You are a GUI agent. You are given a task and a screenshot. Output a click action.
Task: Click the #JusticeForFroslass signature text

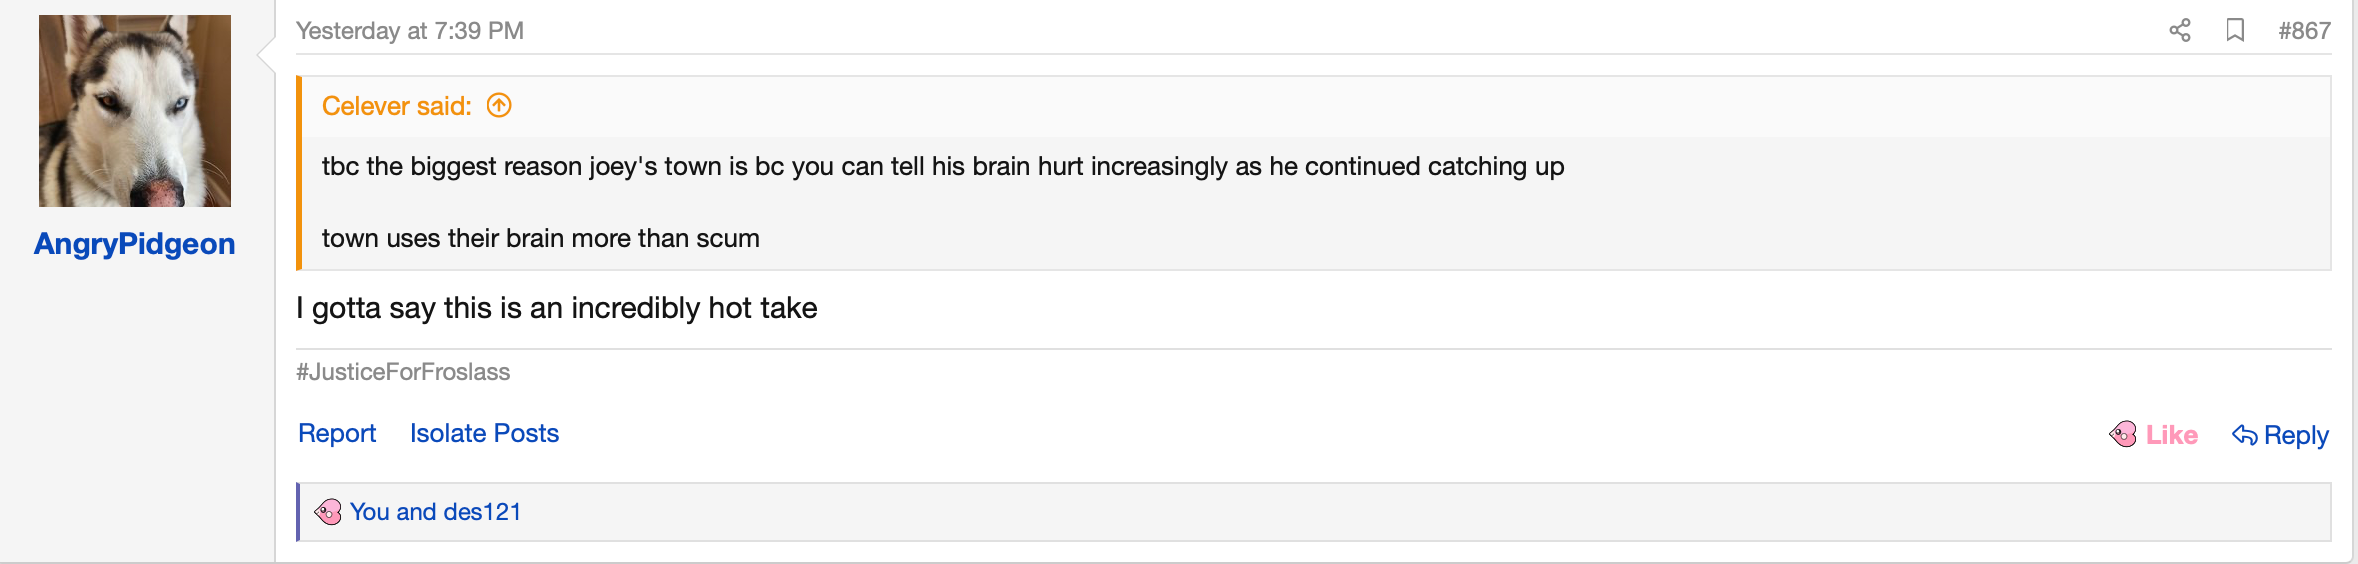403,372
